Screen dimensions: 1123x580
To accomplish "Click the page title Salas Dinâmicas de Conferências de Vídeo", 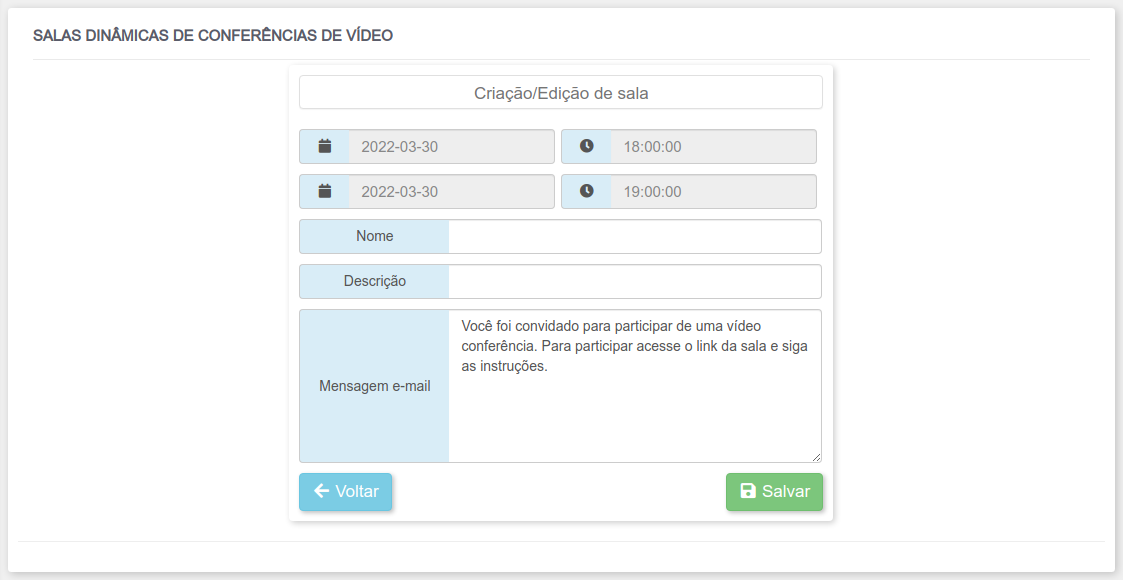I will (213, 35).
